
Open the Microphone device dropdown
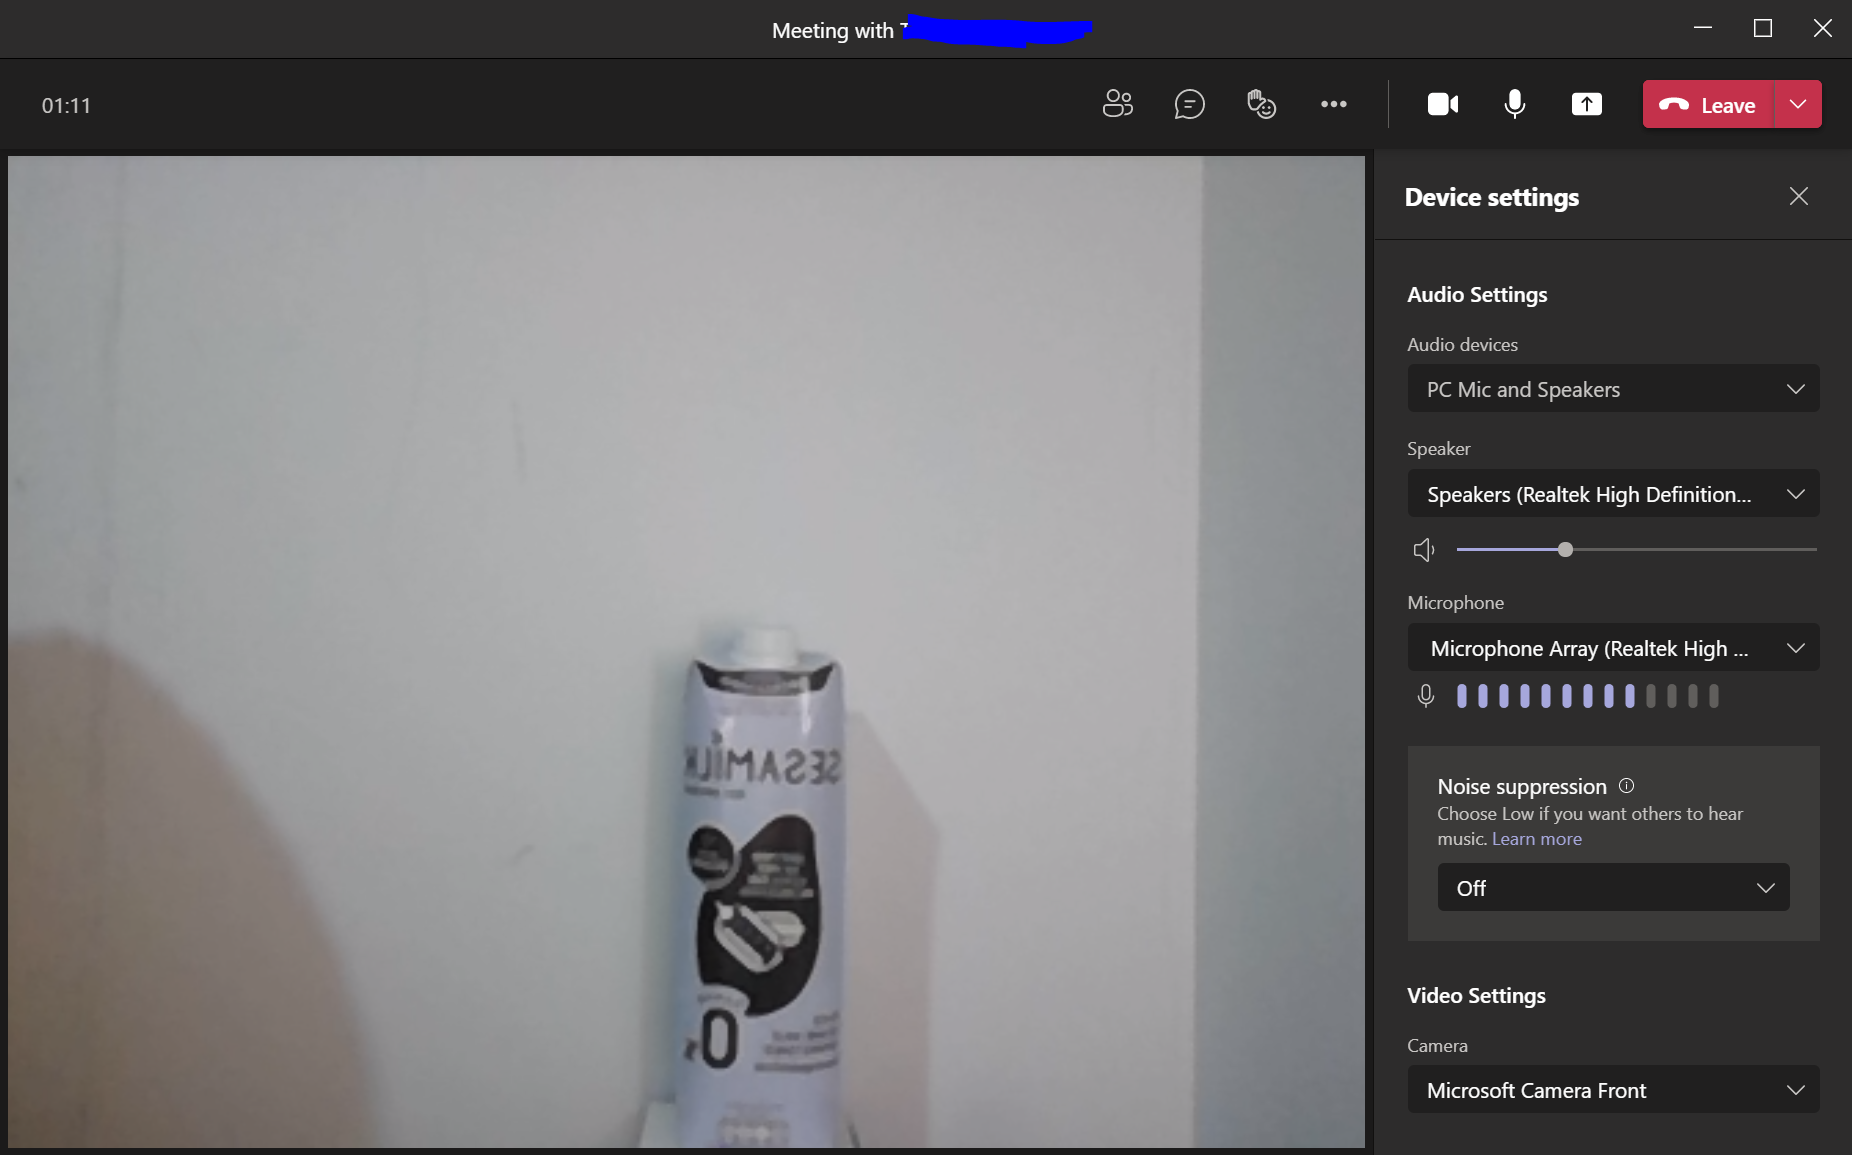coord(1613,648)
